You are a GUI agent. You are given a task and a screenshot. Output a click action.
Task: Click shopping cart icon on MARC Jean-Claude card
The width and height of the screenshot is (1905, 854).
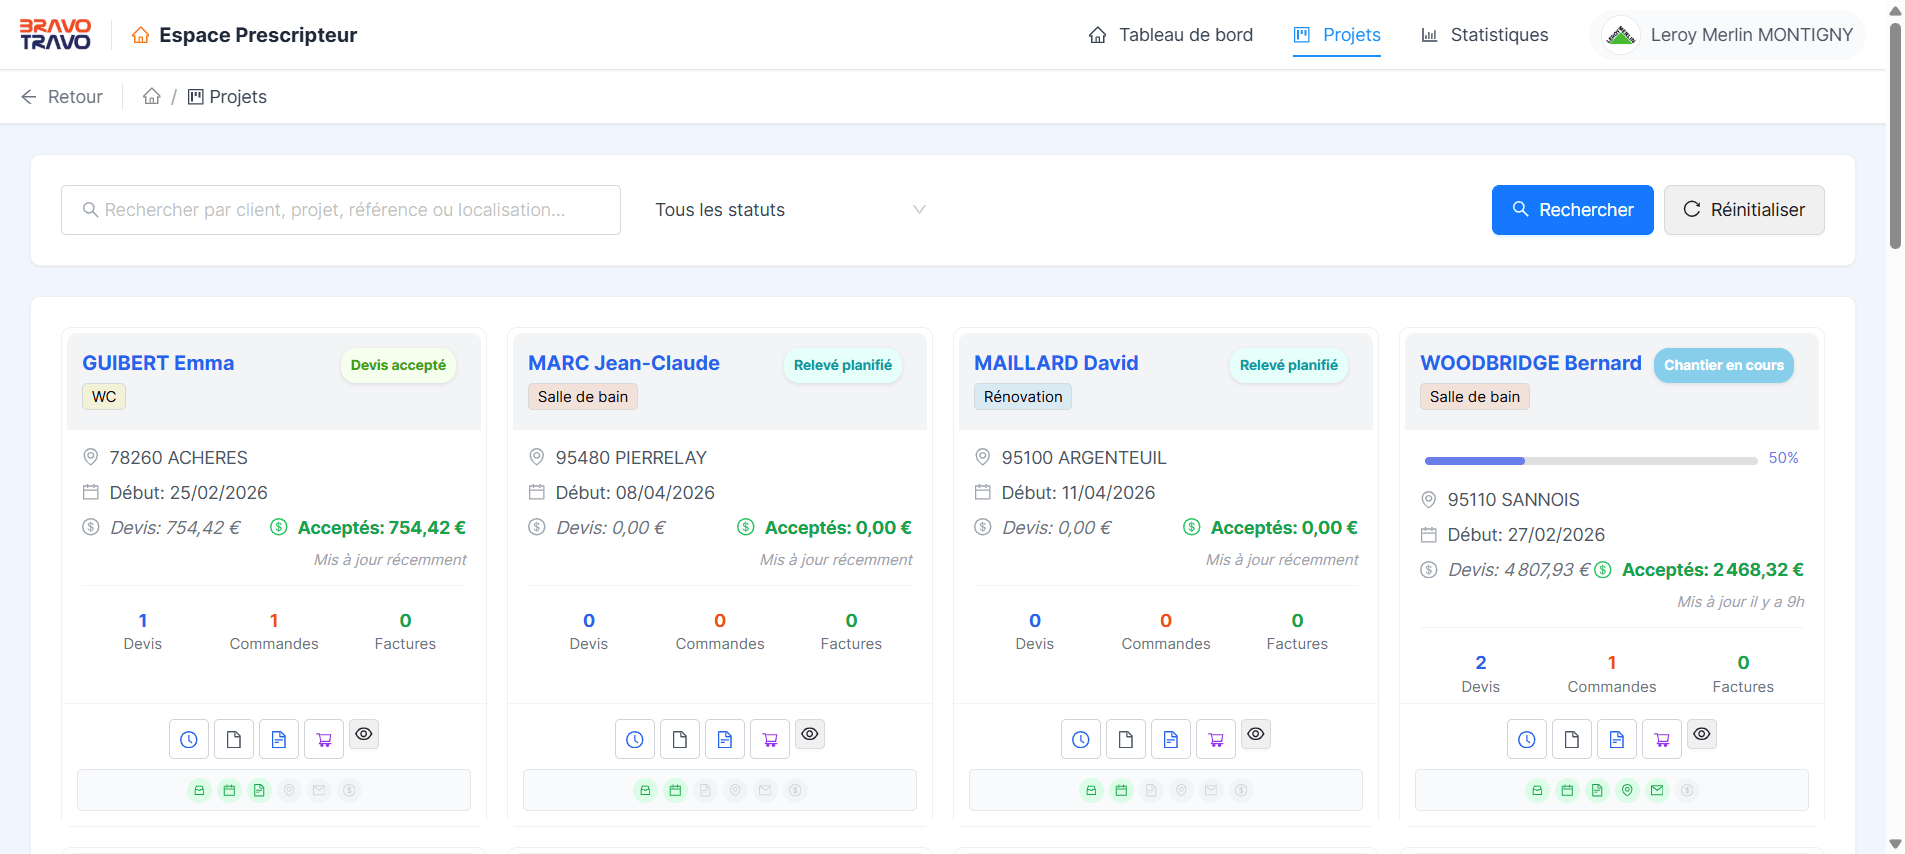coord(770,739)
